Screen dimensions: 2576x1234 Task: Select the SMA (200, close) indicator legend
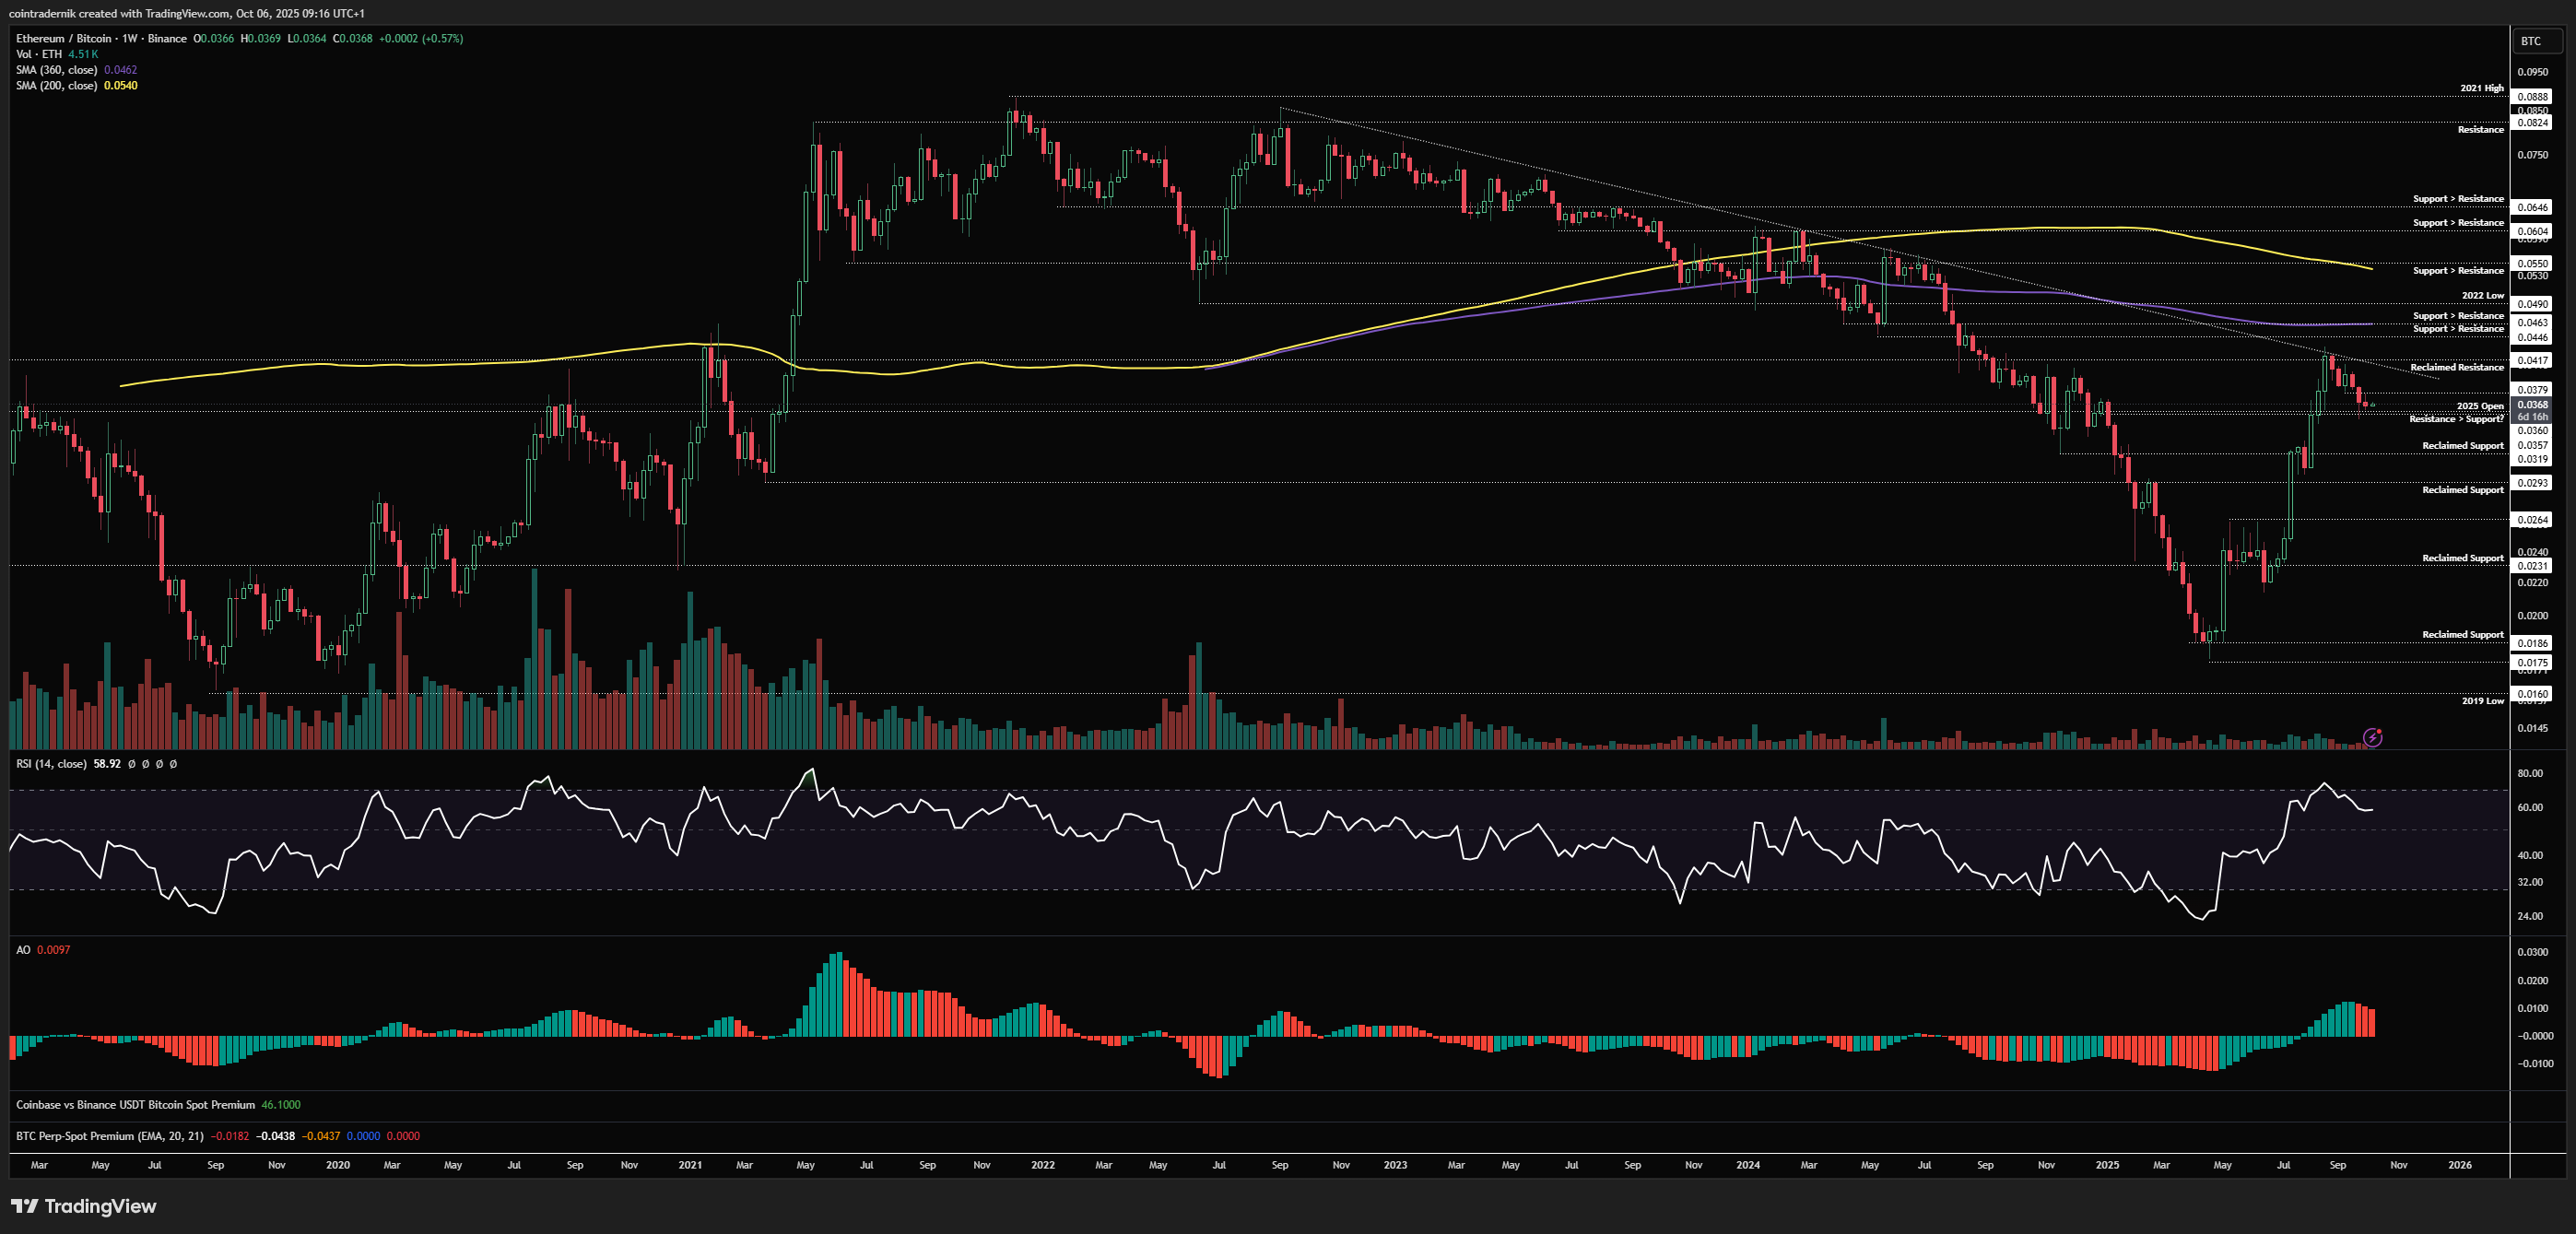pyautogui.click(x=56, y=86)
